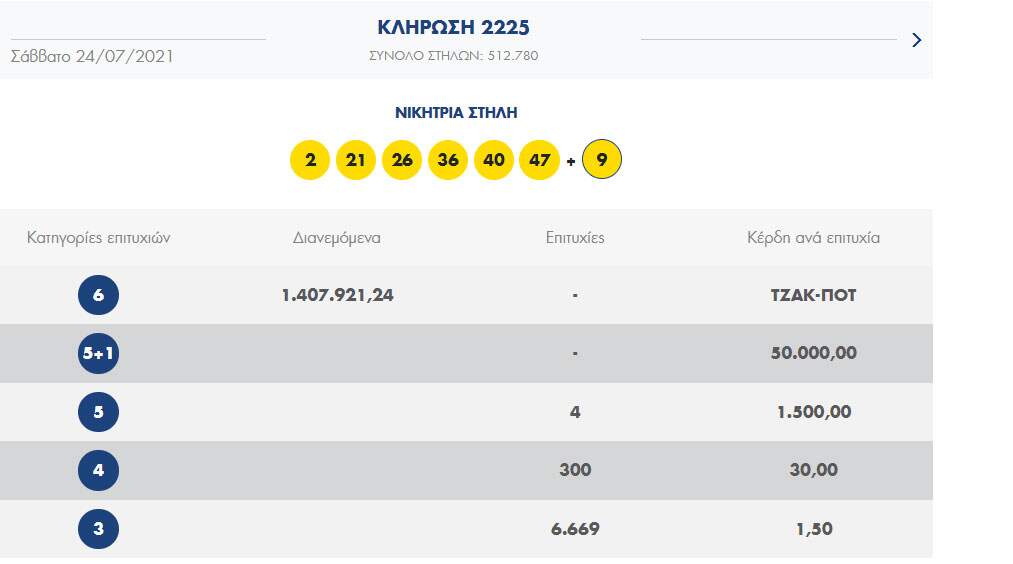1013x564 pixels.
Task: Click winning number ball 21
Action: (x=356, y=160)
